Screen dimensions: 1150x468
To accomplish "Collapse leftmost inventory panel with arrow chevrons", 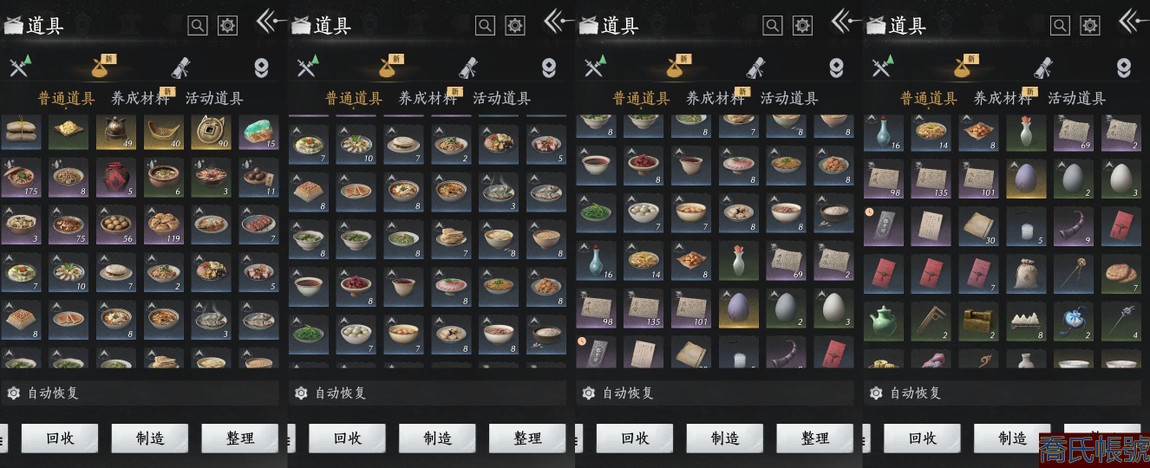I will (270, 22).
